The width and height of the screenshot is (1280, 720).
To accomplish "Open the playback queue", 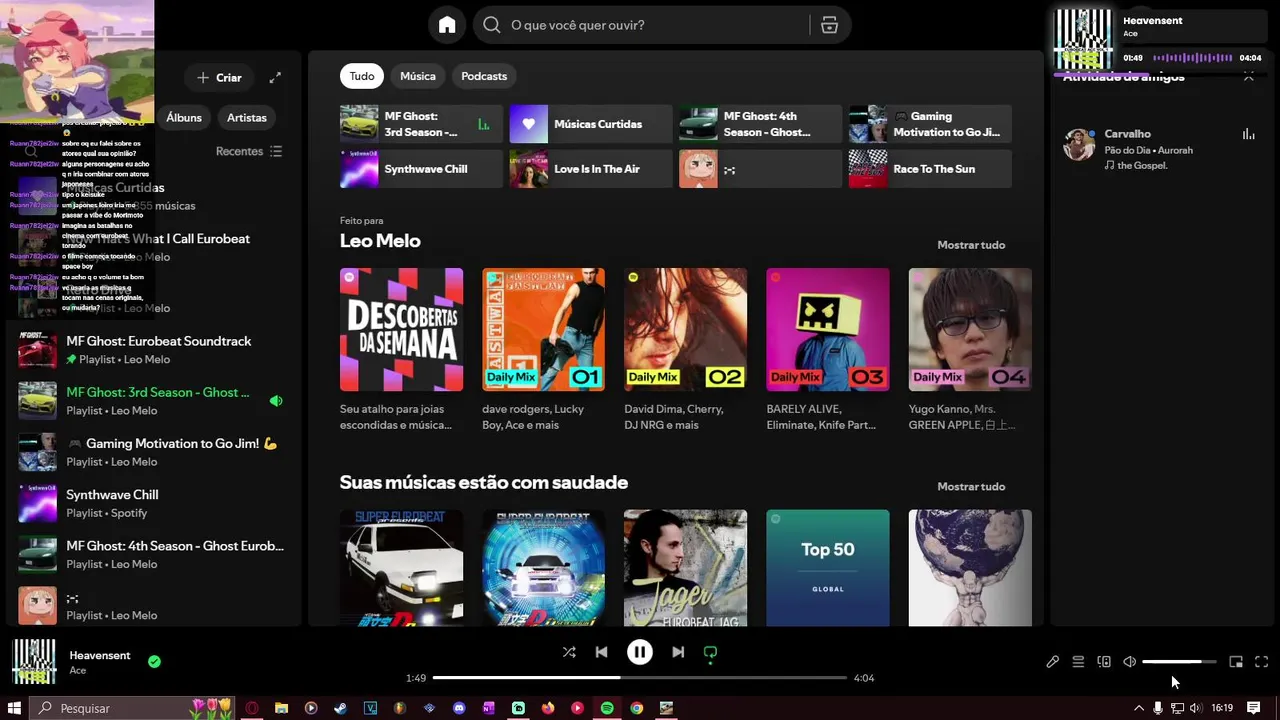I will (x=1078, y=662).
